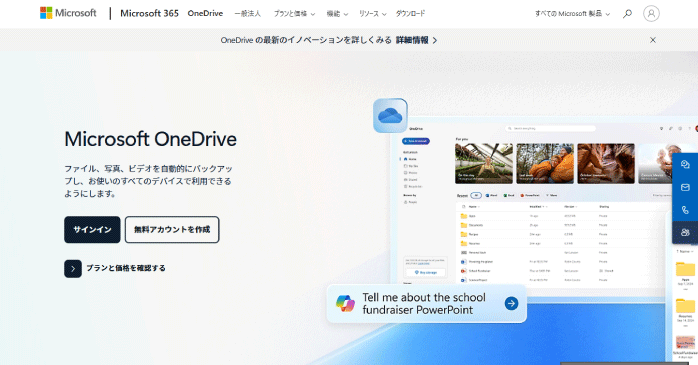Open the account sign-in avatar icon
Screen dimensions: 698x365
point(651,13)
